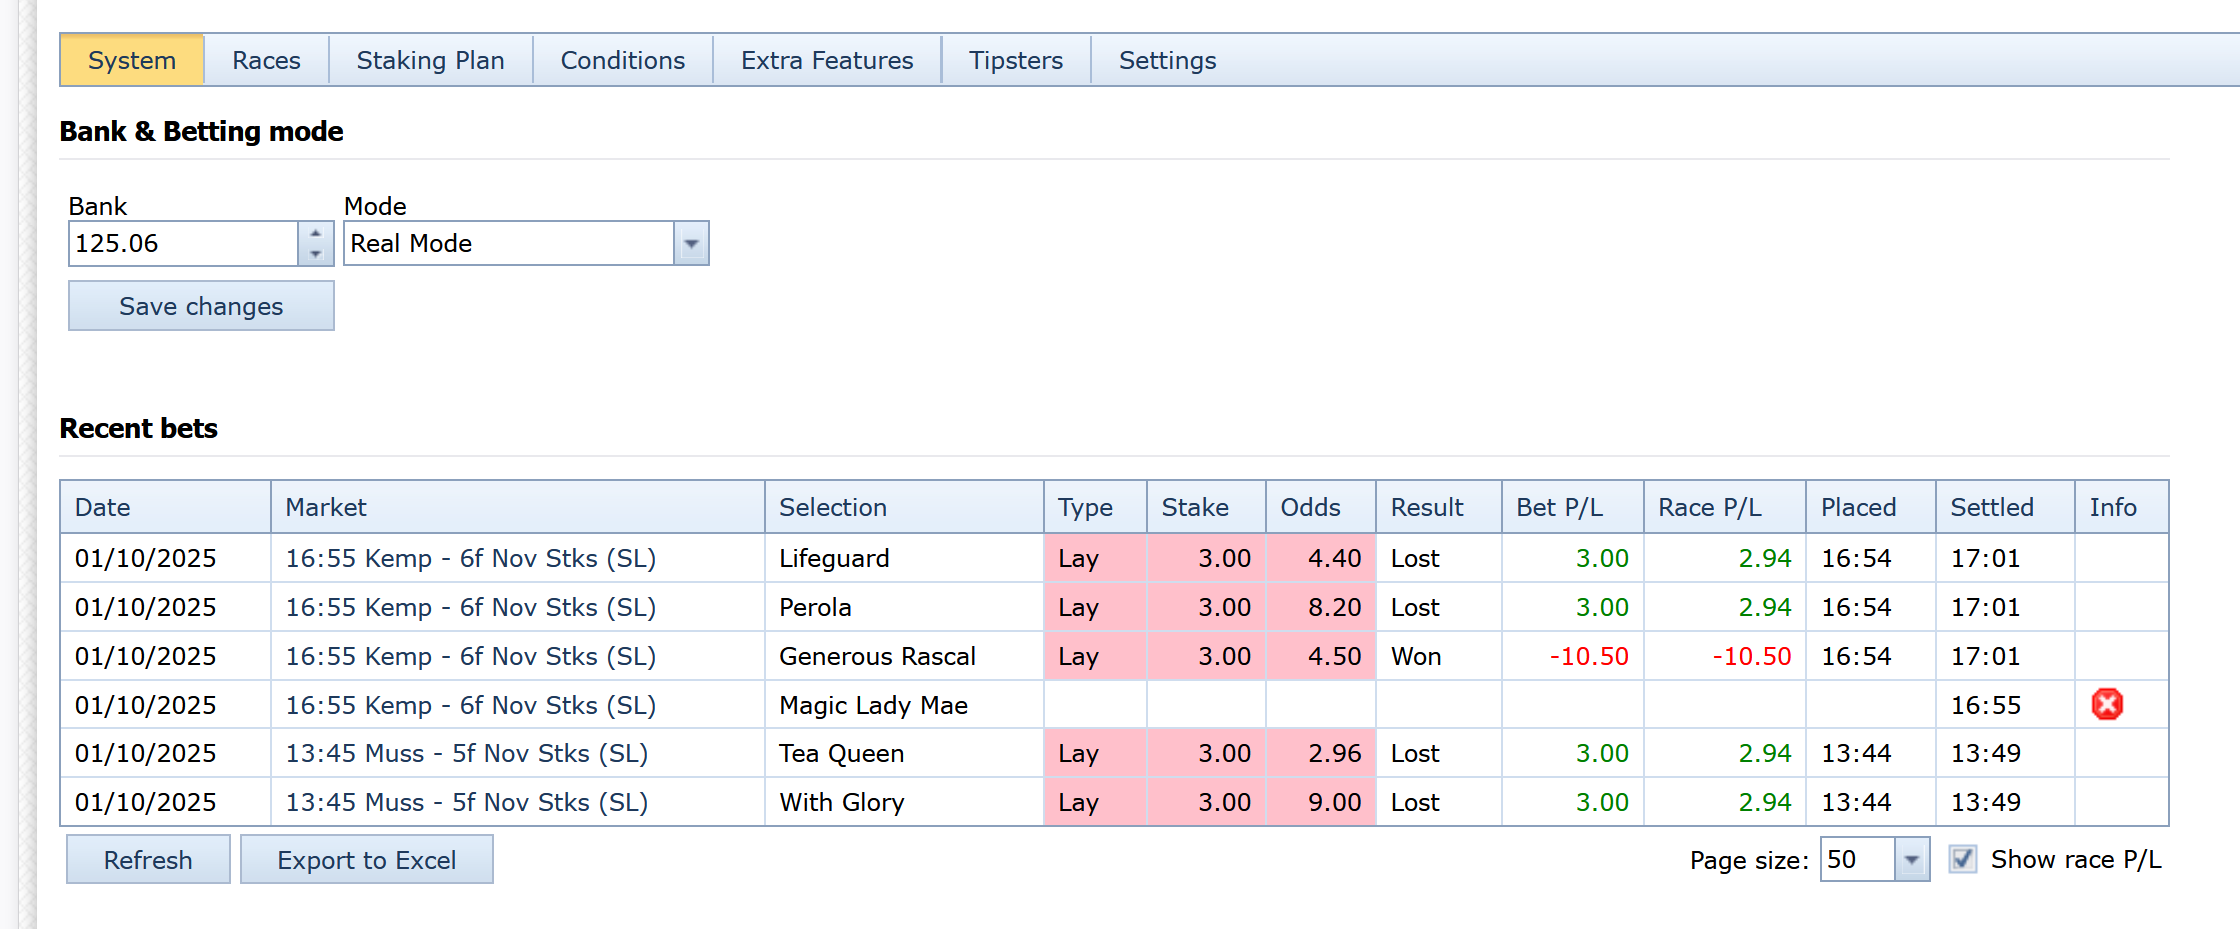Click the Bet P/L column header
2240x929 pixels.
(1559, 508)
